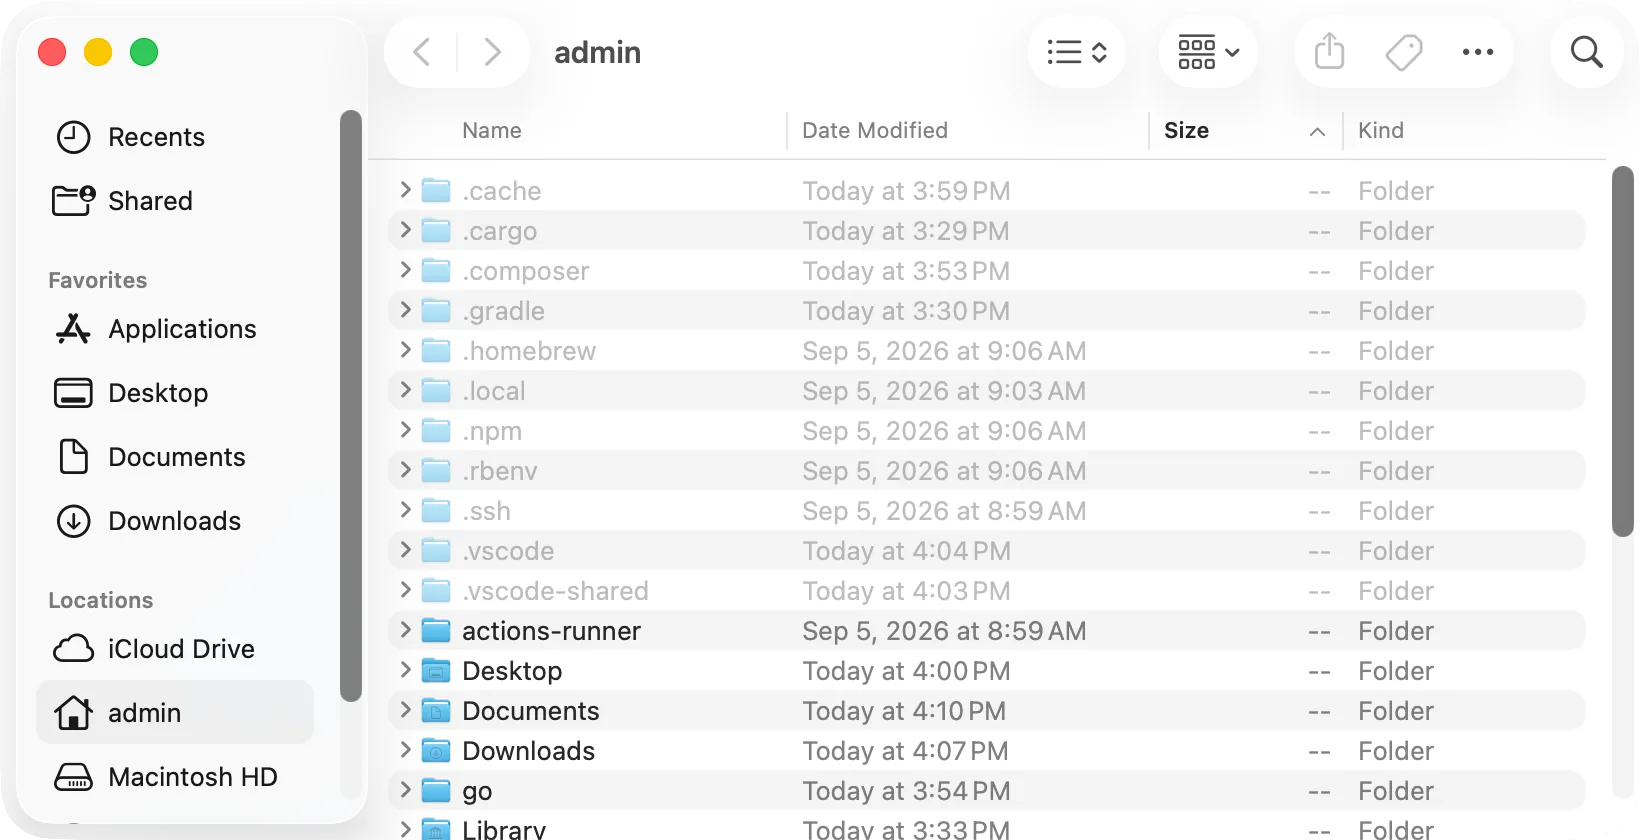
Task: Sort by the Date Modified column header
Action: 875,131
